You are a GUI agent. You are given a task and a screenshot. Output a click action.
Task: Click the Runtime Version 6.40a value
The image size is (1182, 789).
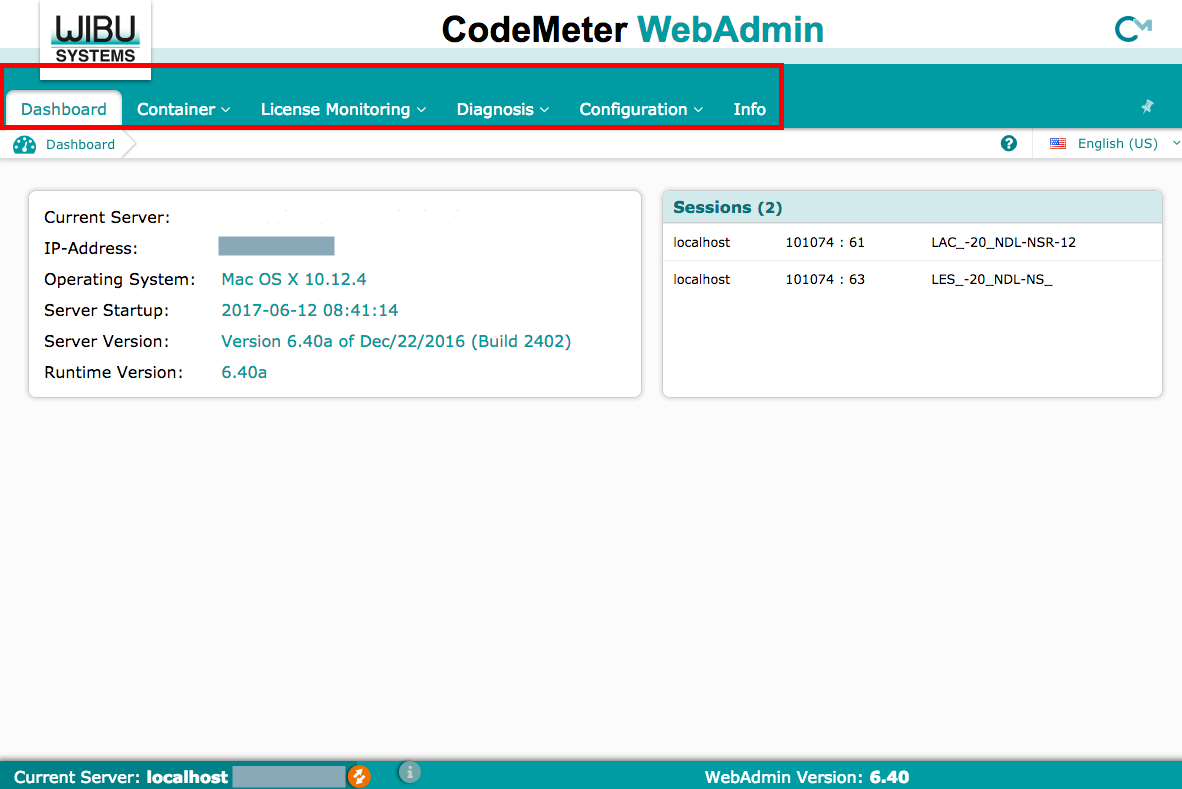pyautogui.click(x=243, y=372)
